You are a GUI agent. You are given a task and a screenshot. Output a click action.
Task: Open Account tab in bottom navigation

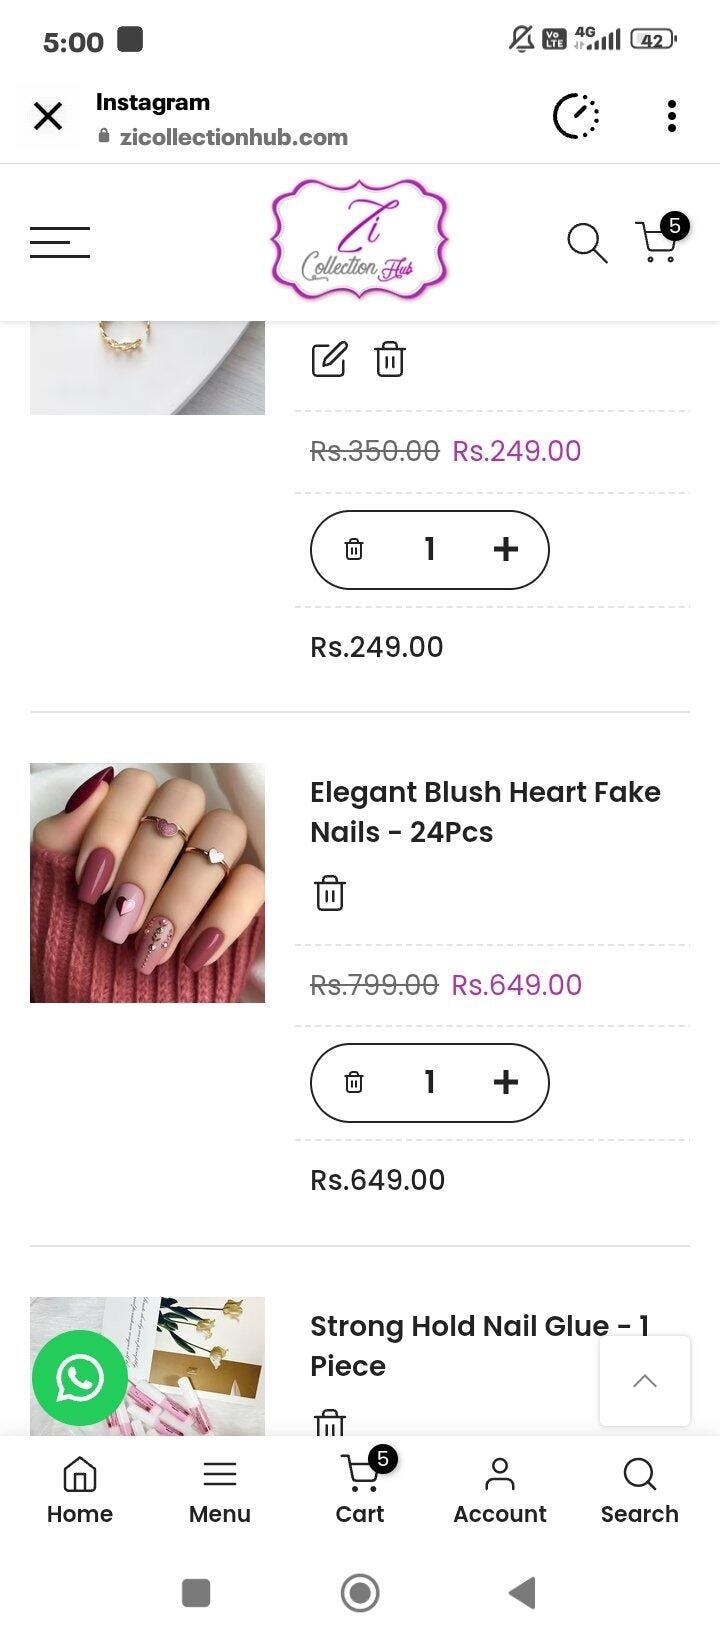coord(500,1490)
